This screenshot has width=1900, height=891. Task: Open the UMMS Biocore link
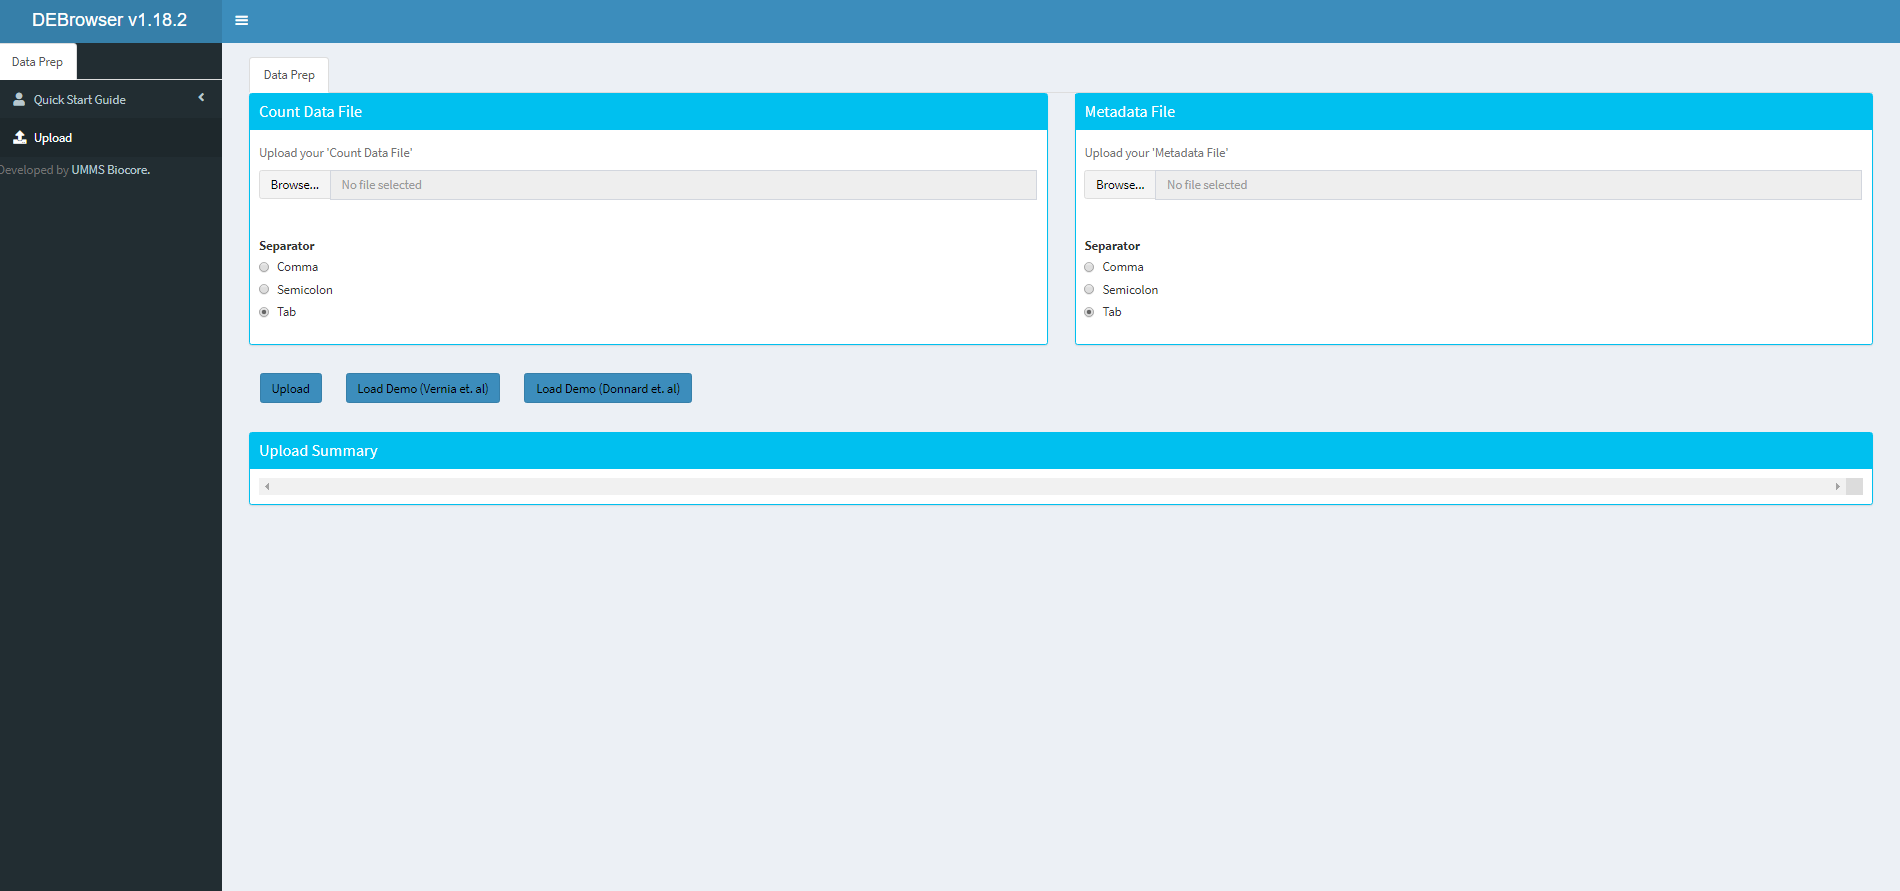click(110, 170)
